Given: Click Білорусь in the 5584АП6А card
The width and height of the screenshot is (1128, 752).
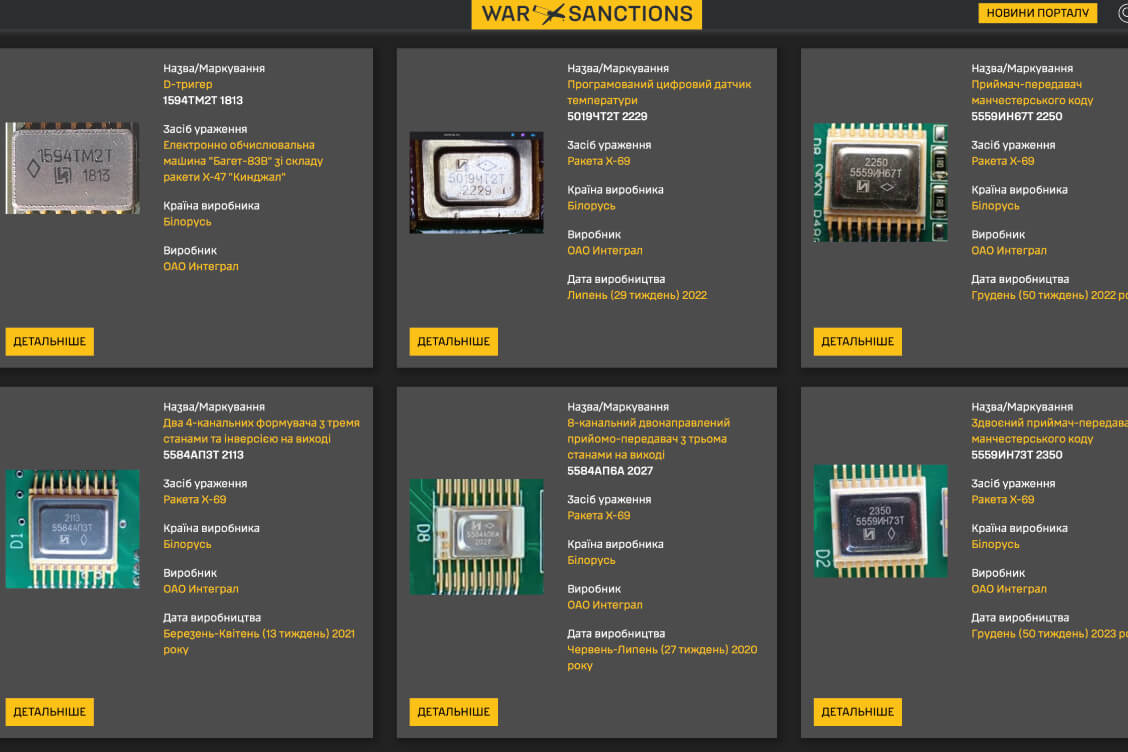Looking at the screenshot, I should [591, 559].
